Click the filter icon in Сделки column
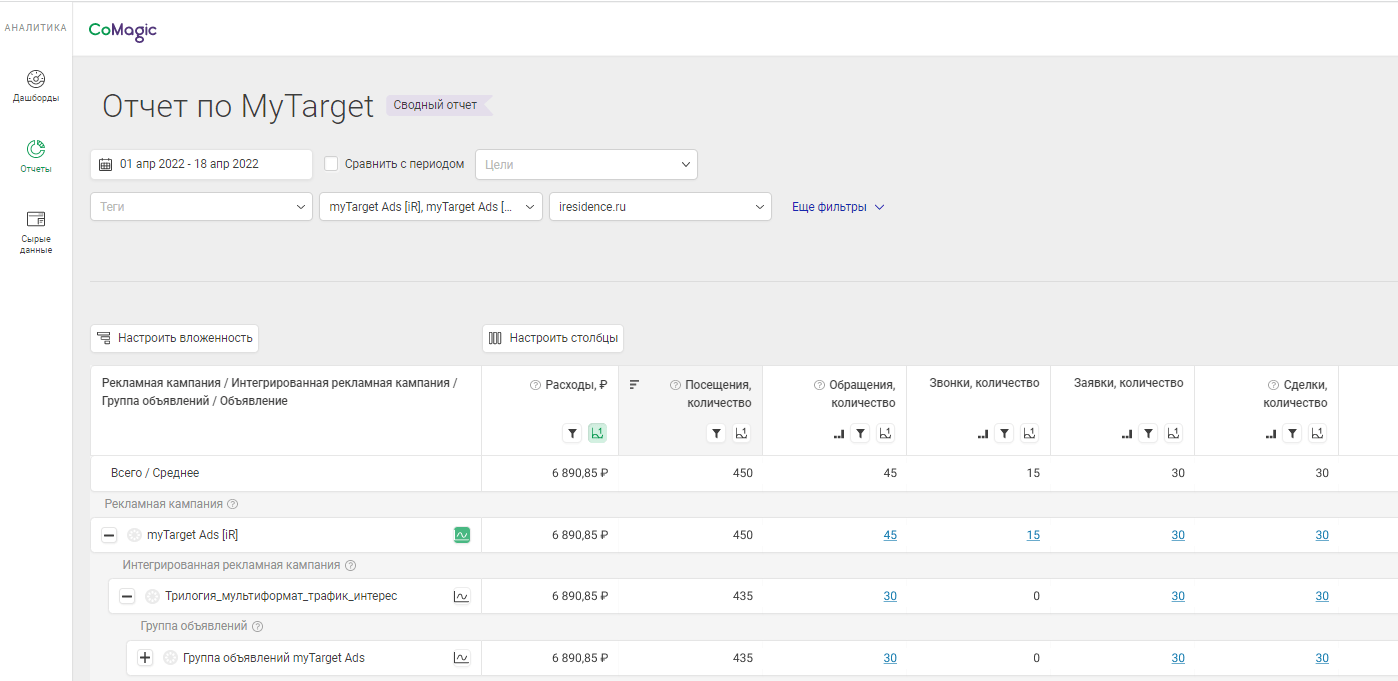Screen dimensions: 1398x681 pyautogui.click(x=1292, y=433)
